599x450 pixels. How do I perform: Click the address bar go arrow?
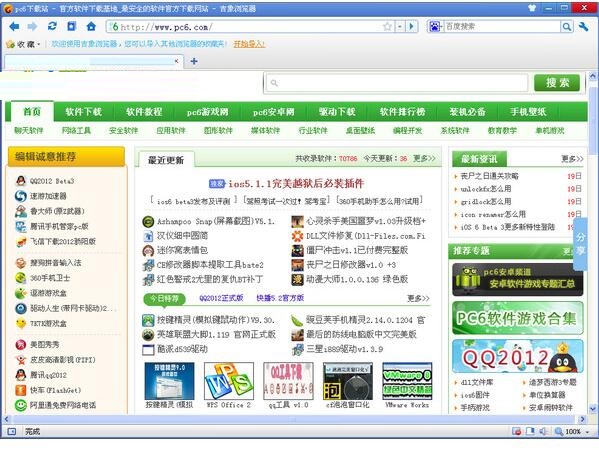pyautogui.click(x=411, y=26)
